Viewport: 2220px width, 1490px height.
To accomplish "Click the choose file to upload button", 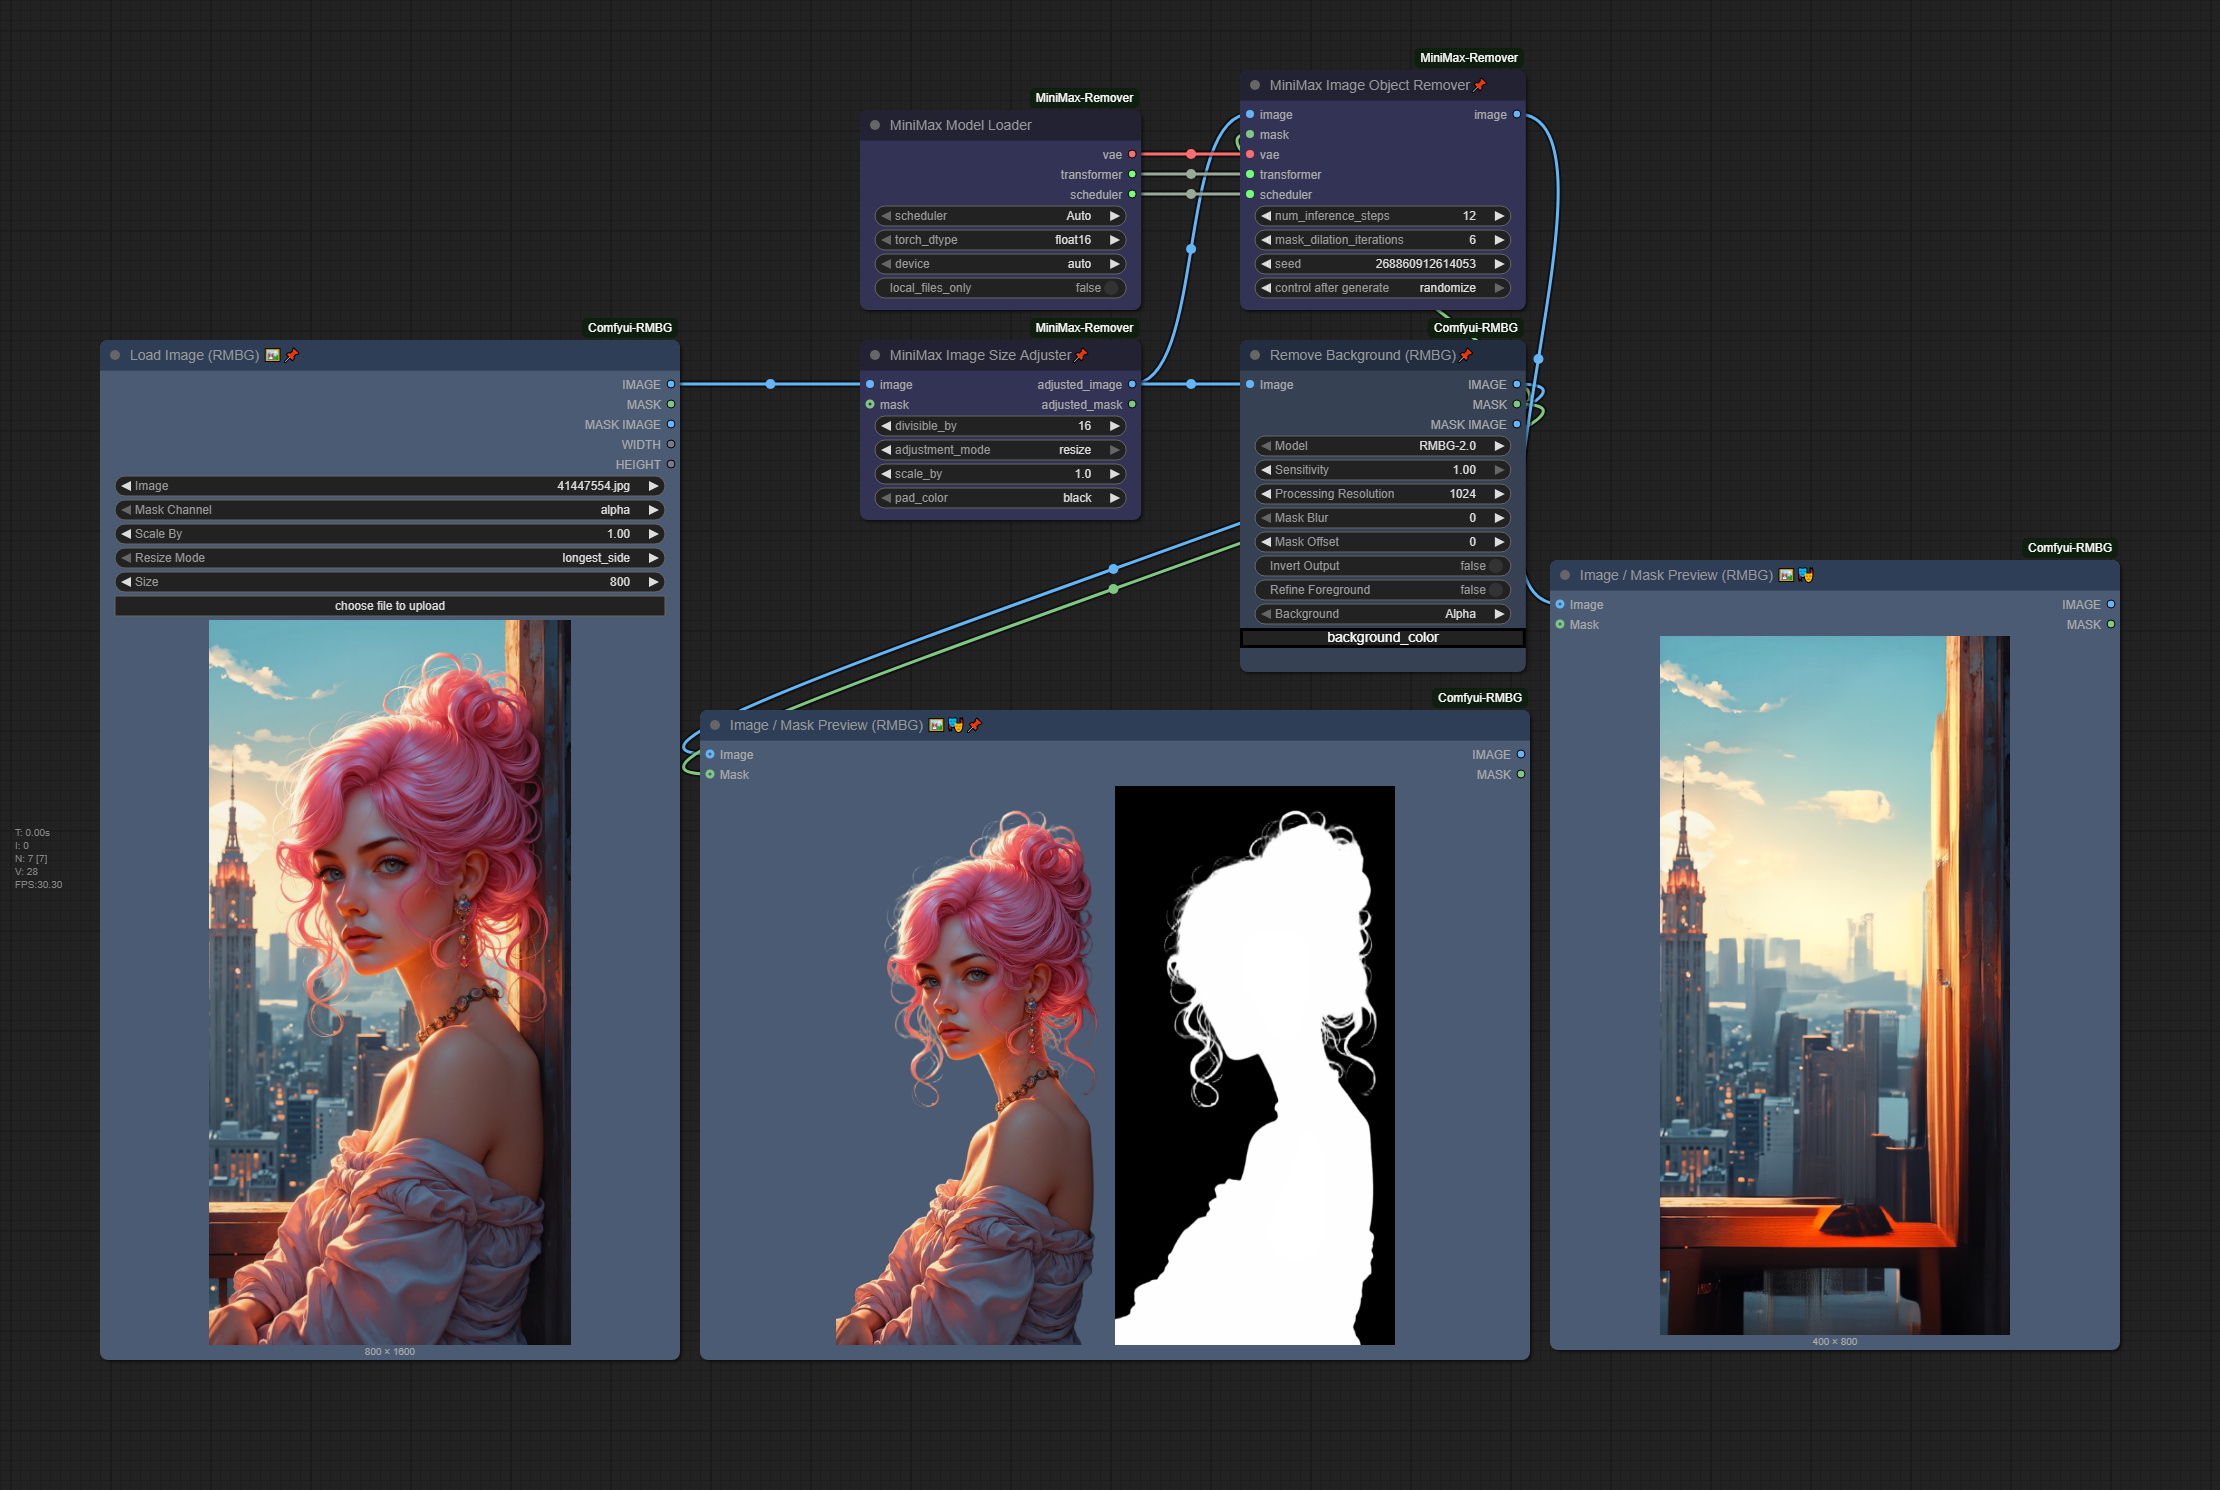I will tap(389, 605).
